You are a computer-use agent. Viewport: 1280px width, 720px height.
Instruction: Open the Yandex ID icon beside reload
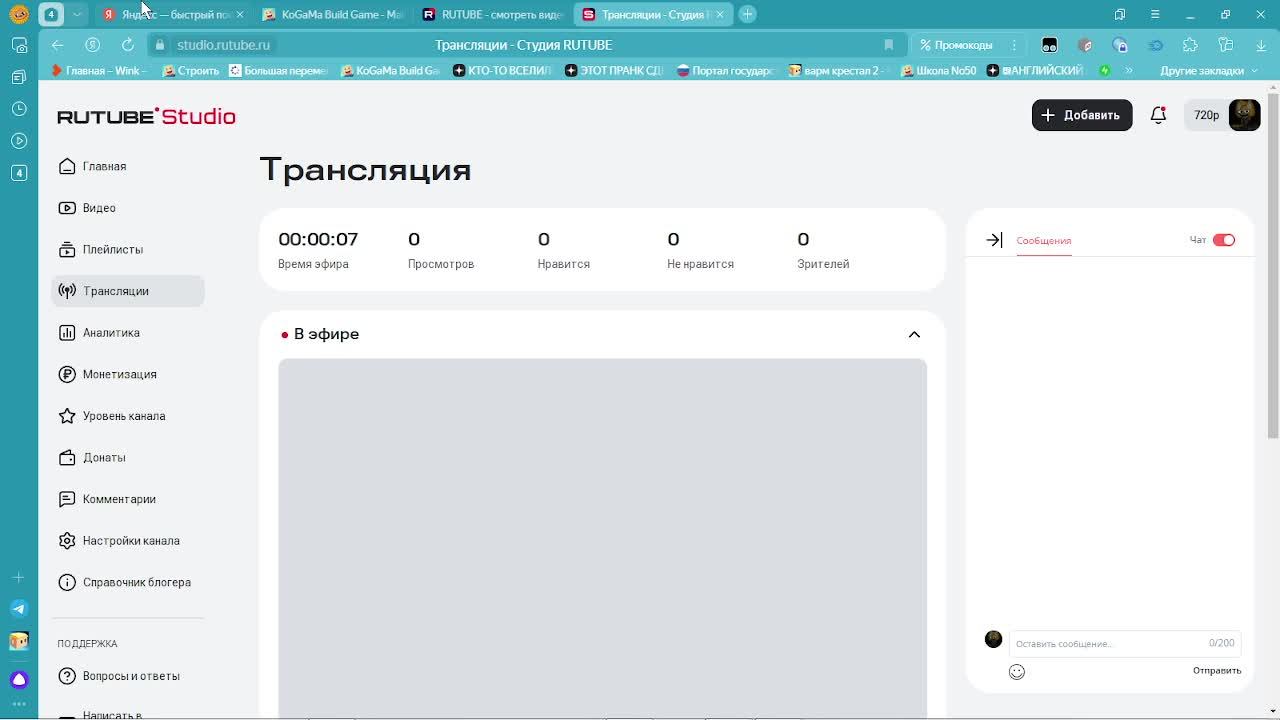(x=92, y=45)
